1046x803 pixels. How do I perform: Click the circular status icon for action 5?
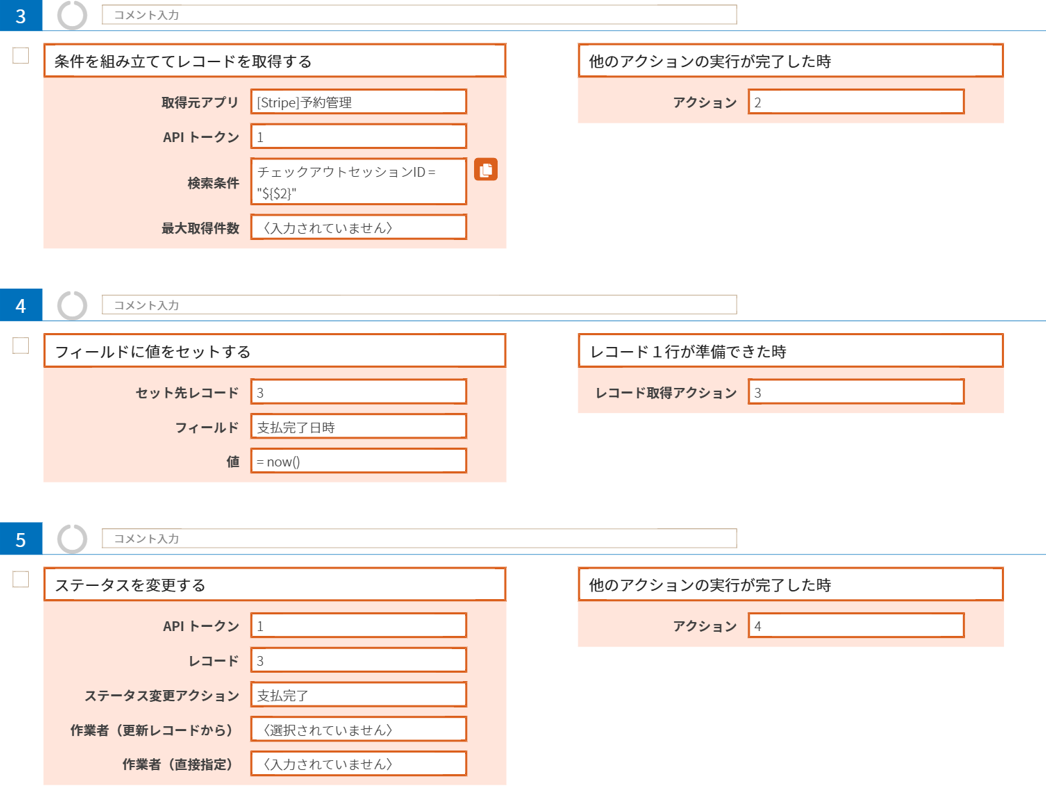click(x=72, y=539)
